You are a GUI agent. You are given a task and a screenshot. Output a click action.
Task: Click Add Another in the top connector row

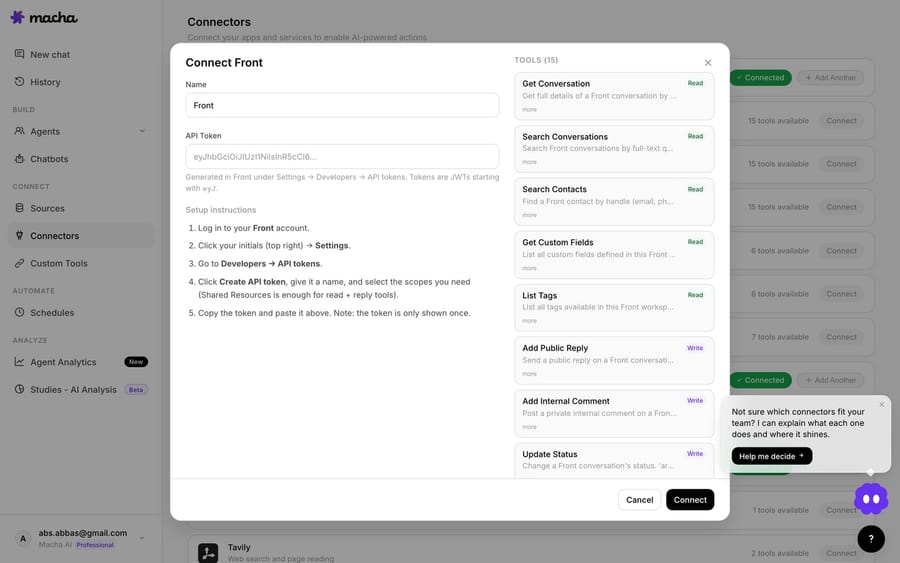coord(831,77)
